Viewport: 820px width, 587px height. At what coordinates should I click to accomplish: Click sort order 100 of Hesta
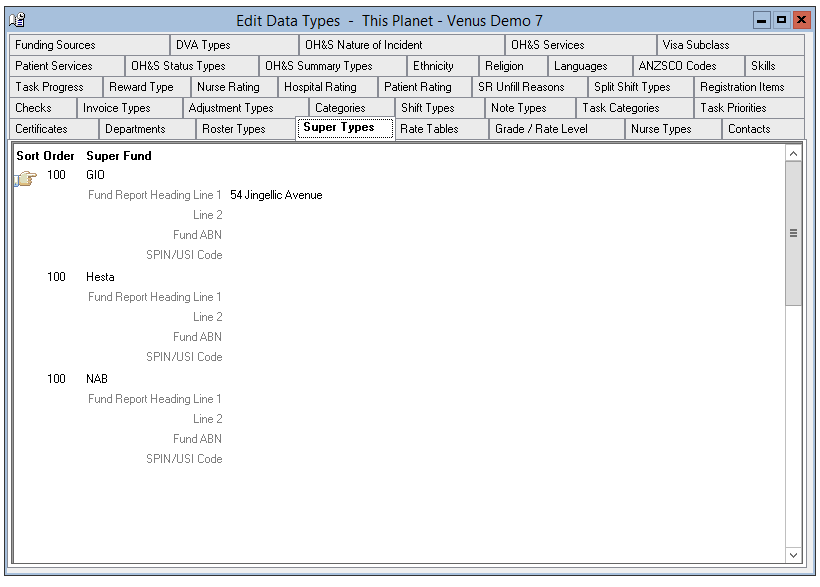[56, 277]
